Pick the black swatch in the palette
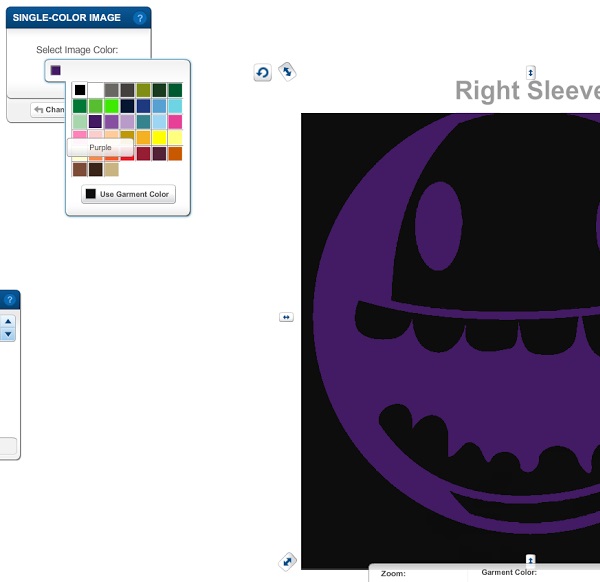 80,90
